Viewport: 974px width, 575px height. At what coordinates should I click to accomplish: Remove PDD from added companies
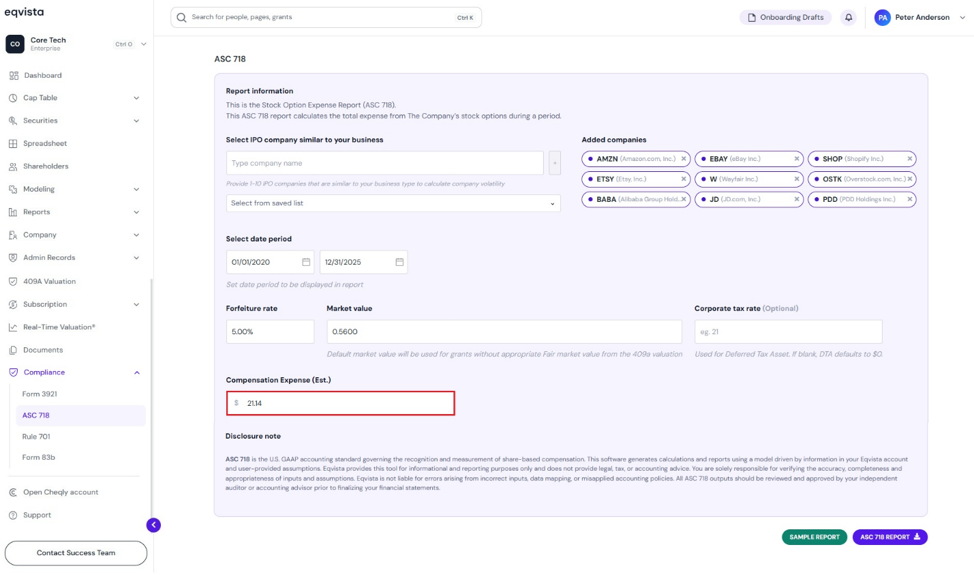[909, 199]
